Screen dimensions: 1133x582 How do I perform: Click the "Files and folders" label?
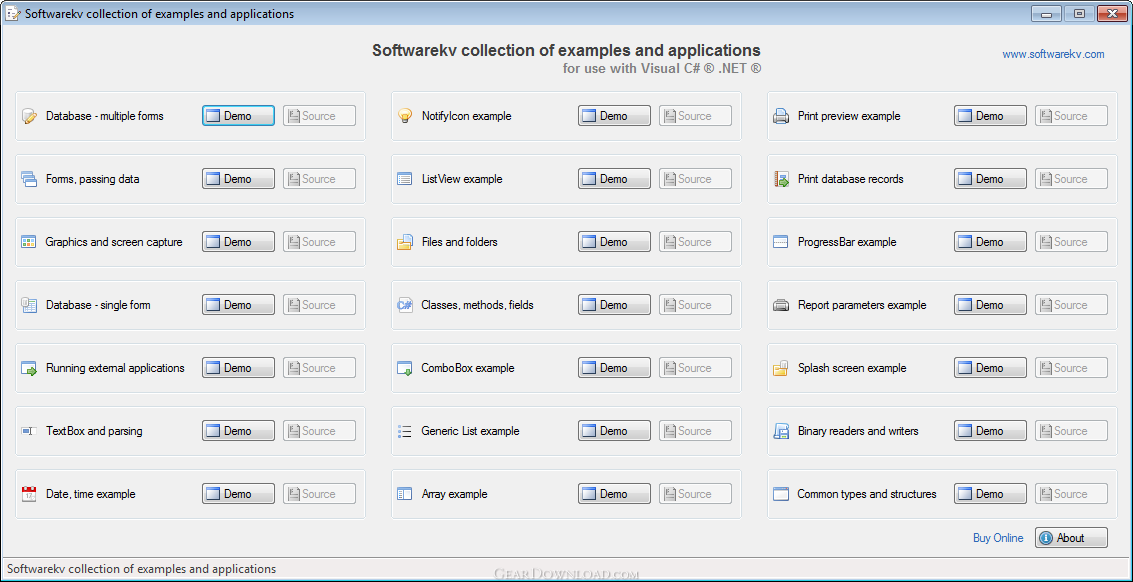(x=460, y=241)
